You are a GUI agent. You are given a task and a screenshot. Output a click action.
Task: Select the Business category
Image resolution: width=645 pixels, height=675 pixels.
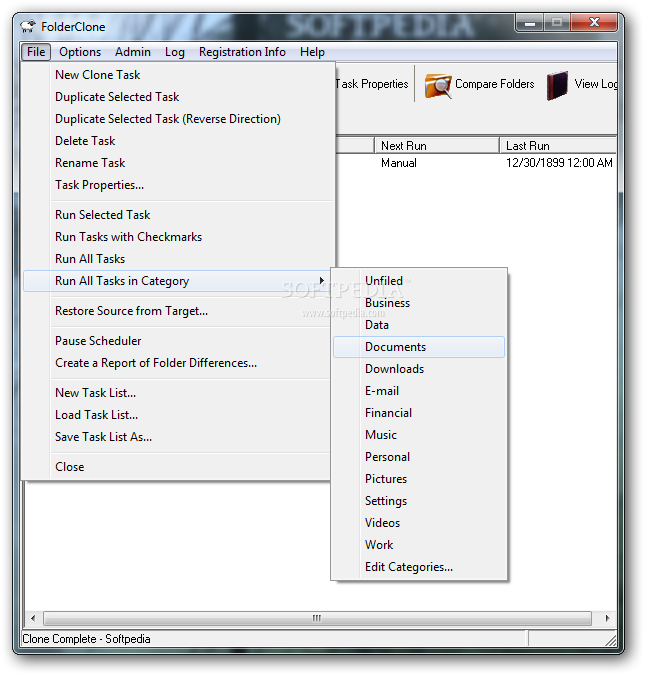pos(419,303)
